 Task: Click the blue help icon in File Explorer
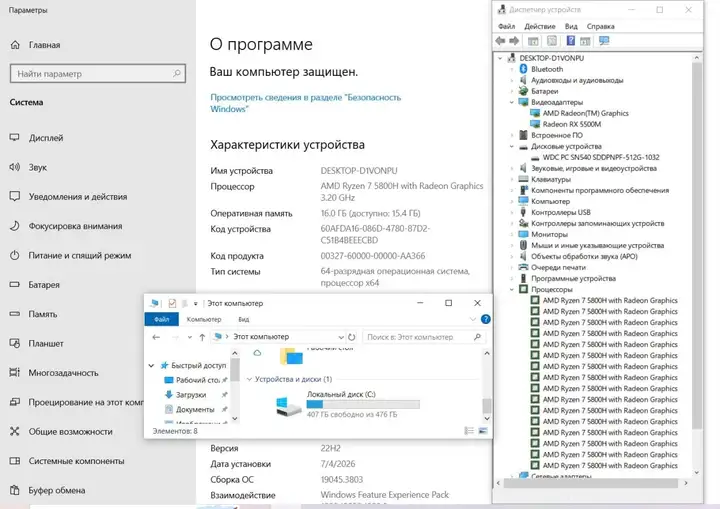click(485, 319)
